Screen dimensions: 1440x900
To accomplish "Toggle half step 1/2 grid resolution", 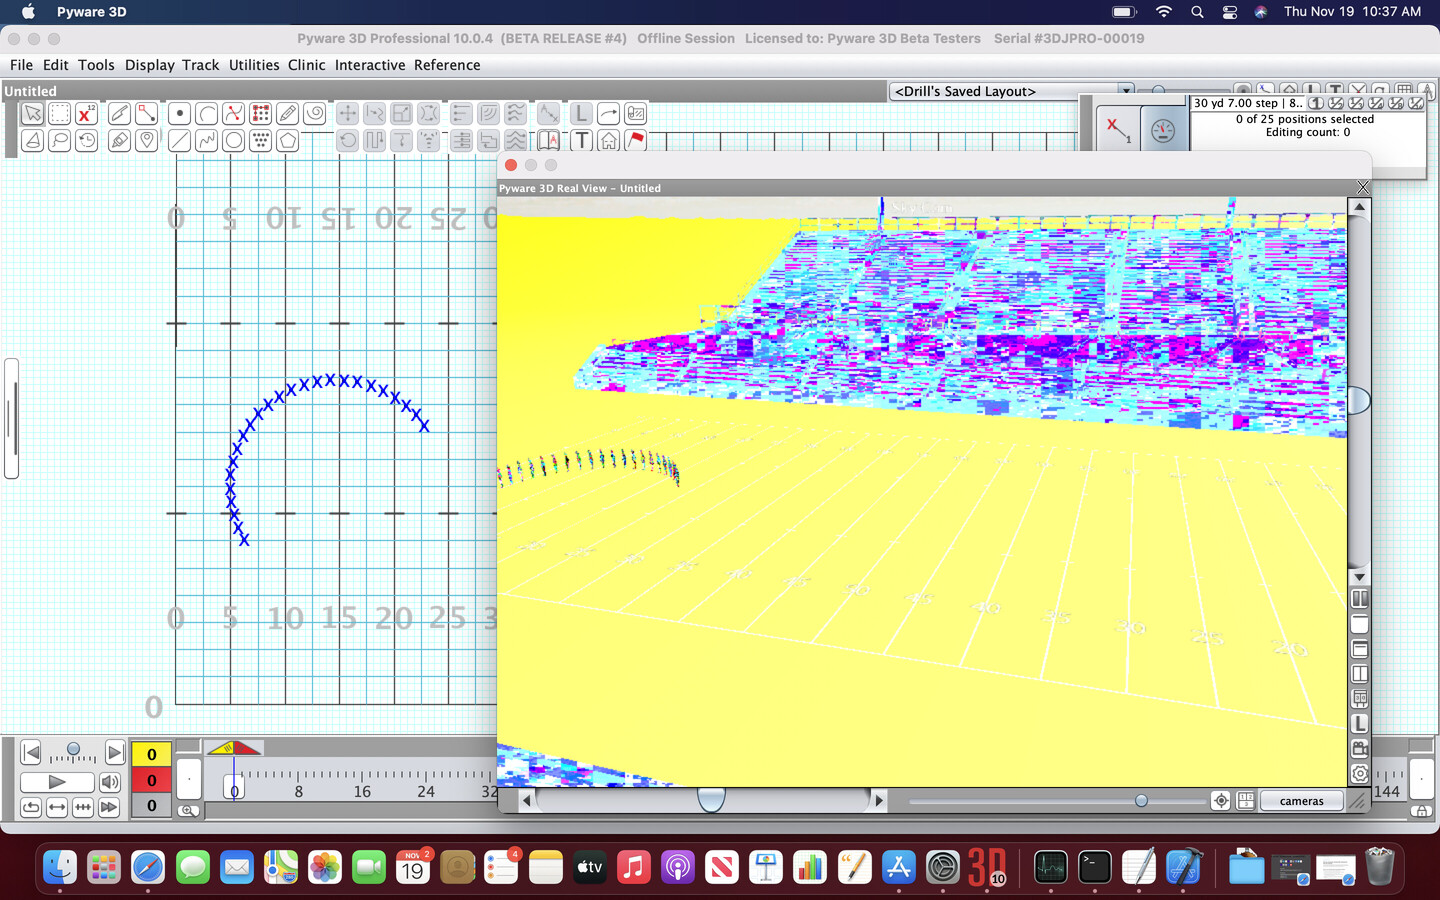I will click(x=1336, y=103).
